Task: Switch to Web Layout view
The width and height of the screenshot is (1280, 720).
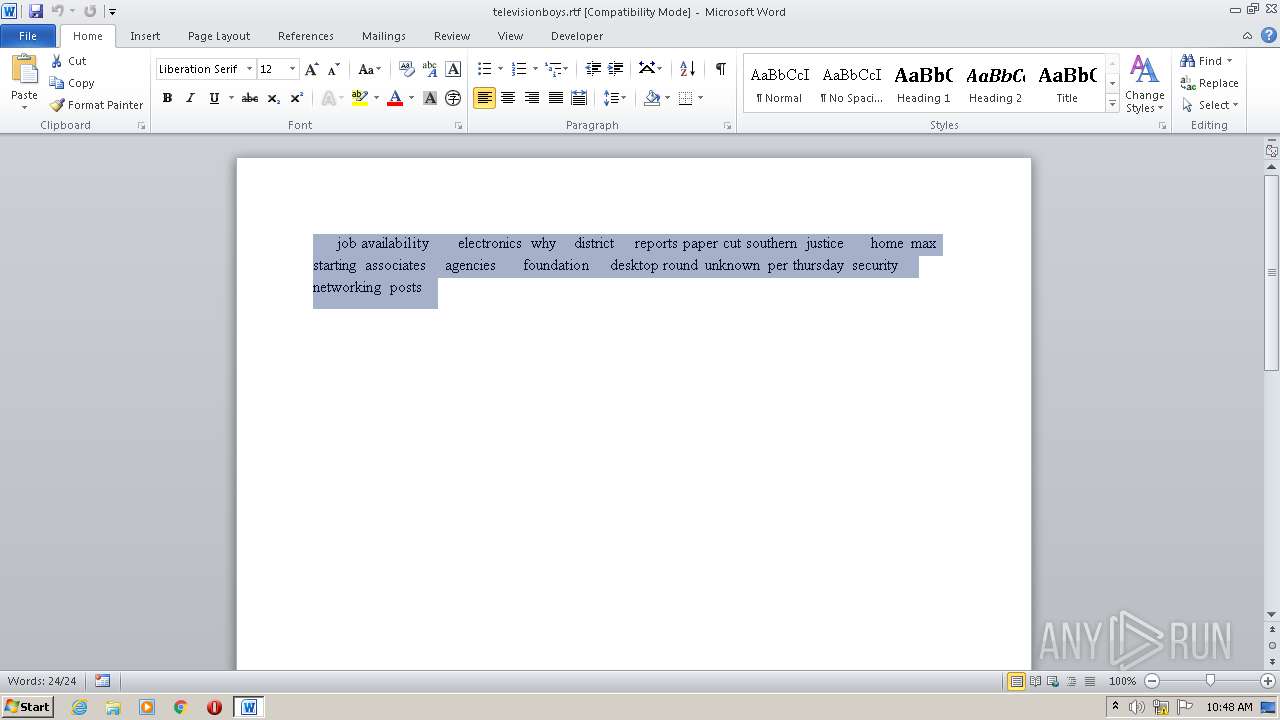Action: pyautogui.click(x=1053, y=681)
